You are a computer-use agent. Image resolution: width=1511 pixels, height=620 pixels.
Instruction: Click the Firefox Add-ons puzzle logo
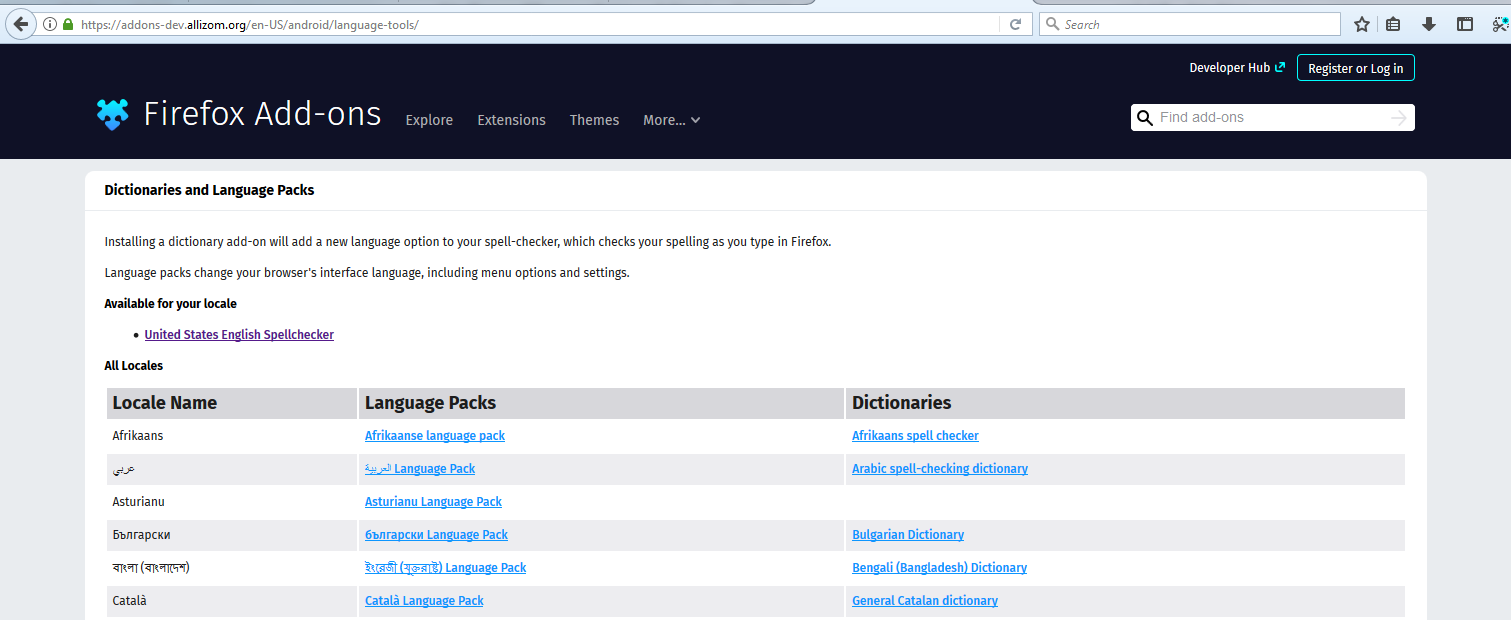pyautogui.click(x=113, y=114)
